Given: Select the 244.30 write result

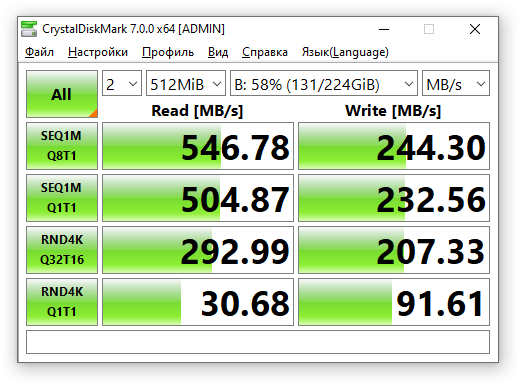Looking at the screenshot, I should tap(394, 146).
